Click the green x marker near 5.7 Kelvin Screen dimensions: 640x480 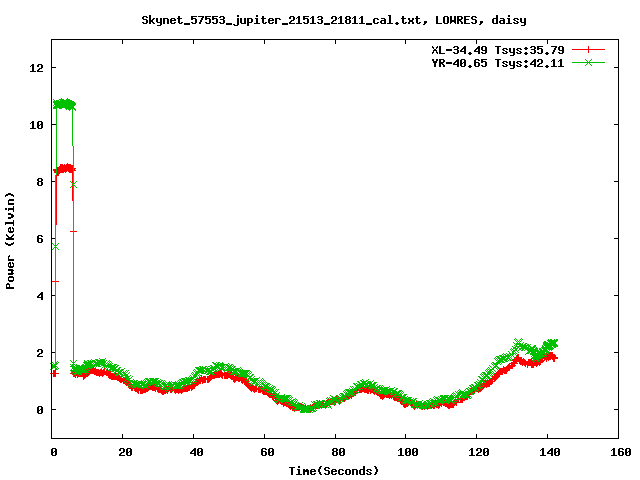pos(56,247)
